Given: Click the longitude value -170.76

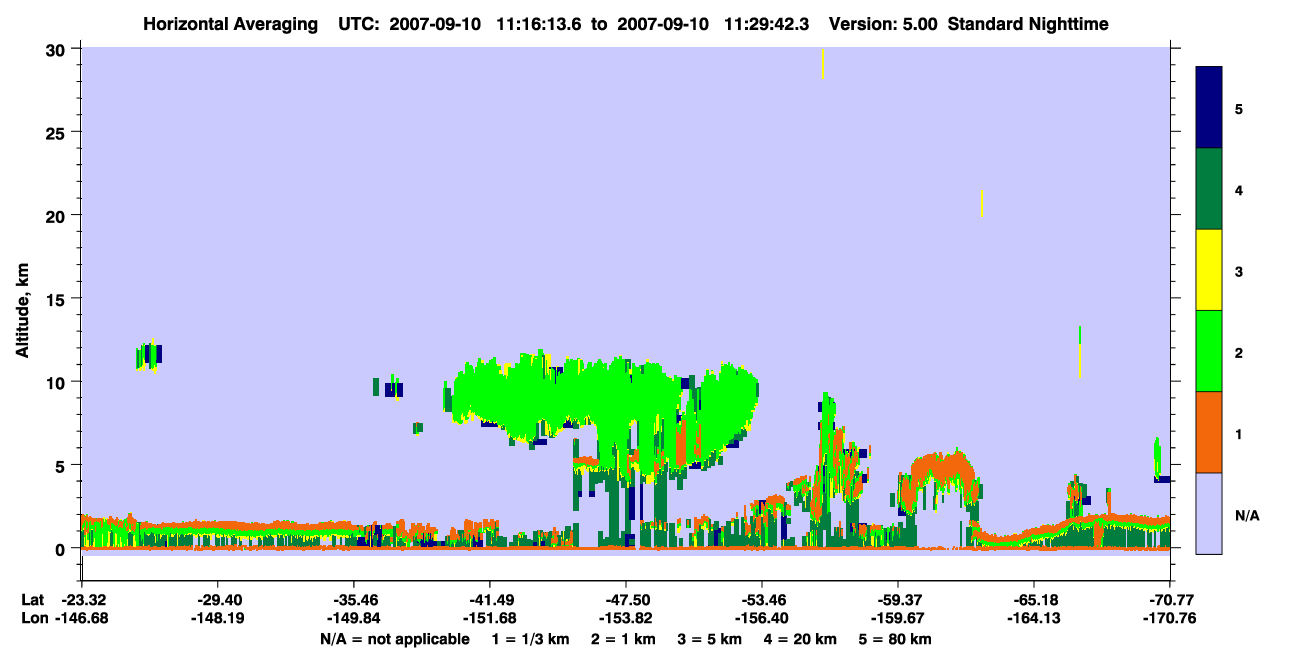Looking at the screenshot, I should pos(1170,618).
